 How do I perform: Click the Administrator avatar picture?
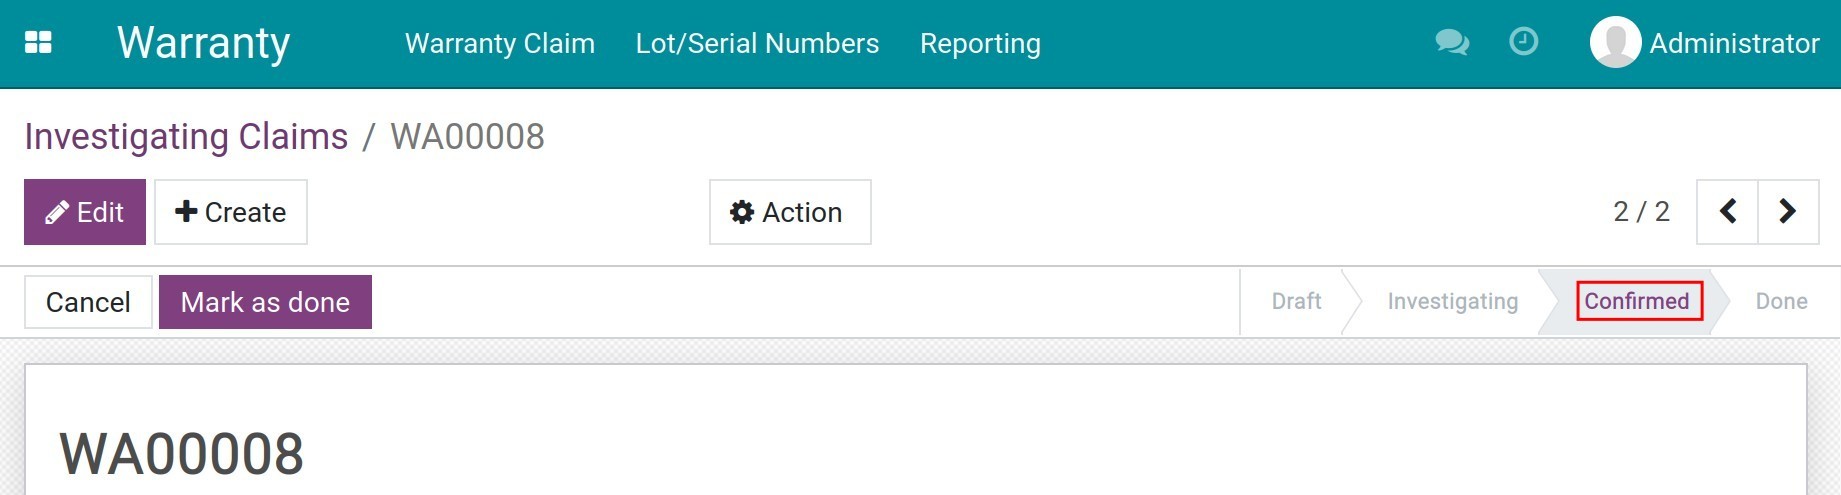pyautogui.click(x=1615, y=42)
